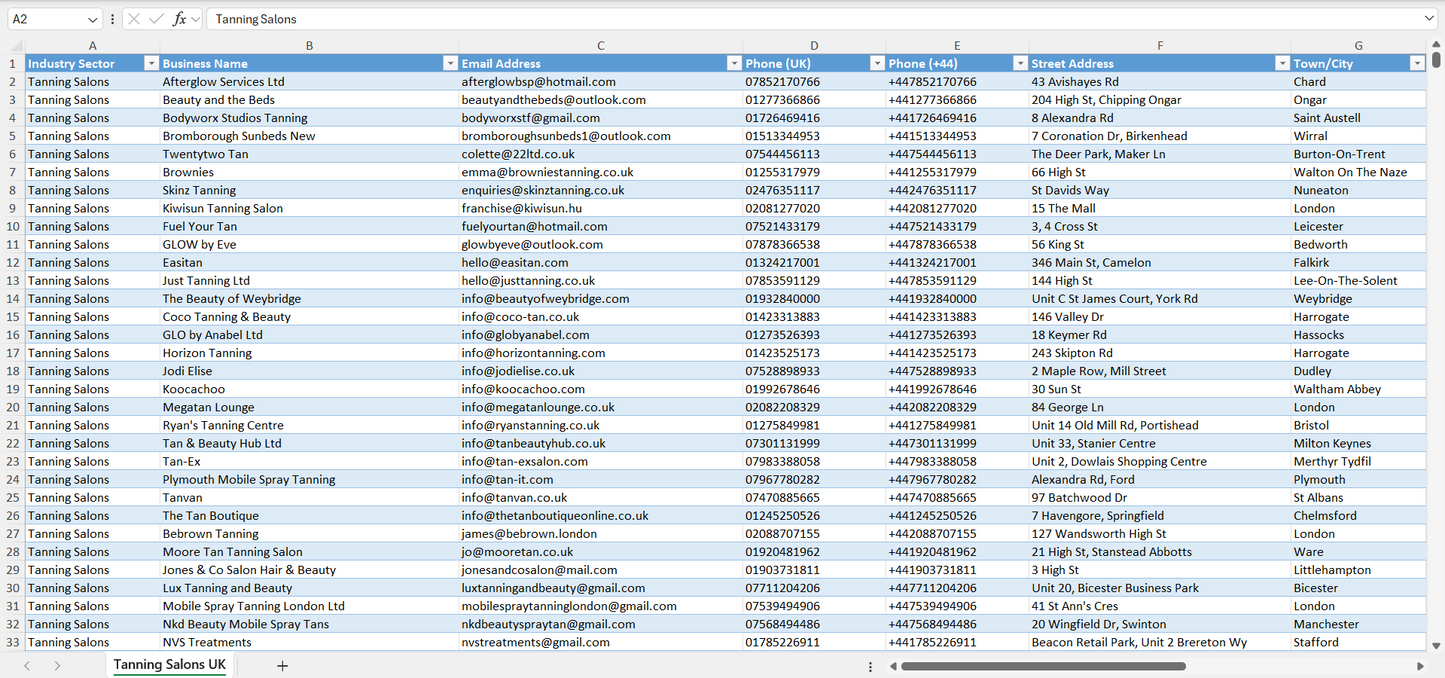1445x678 pixels.
Task: Select column G header
Action: (x=1359, y=46)
